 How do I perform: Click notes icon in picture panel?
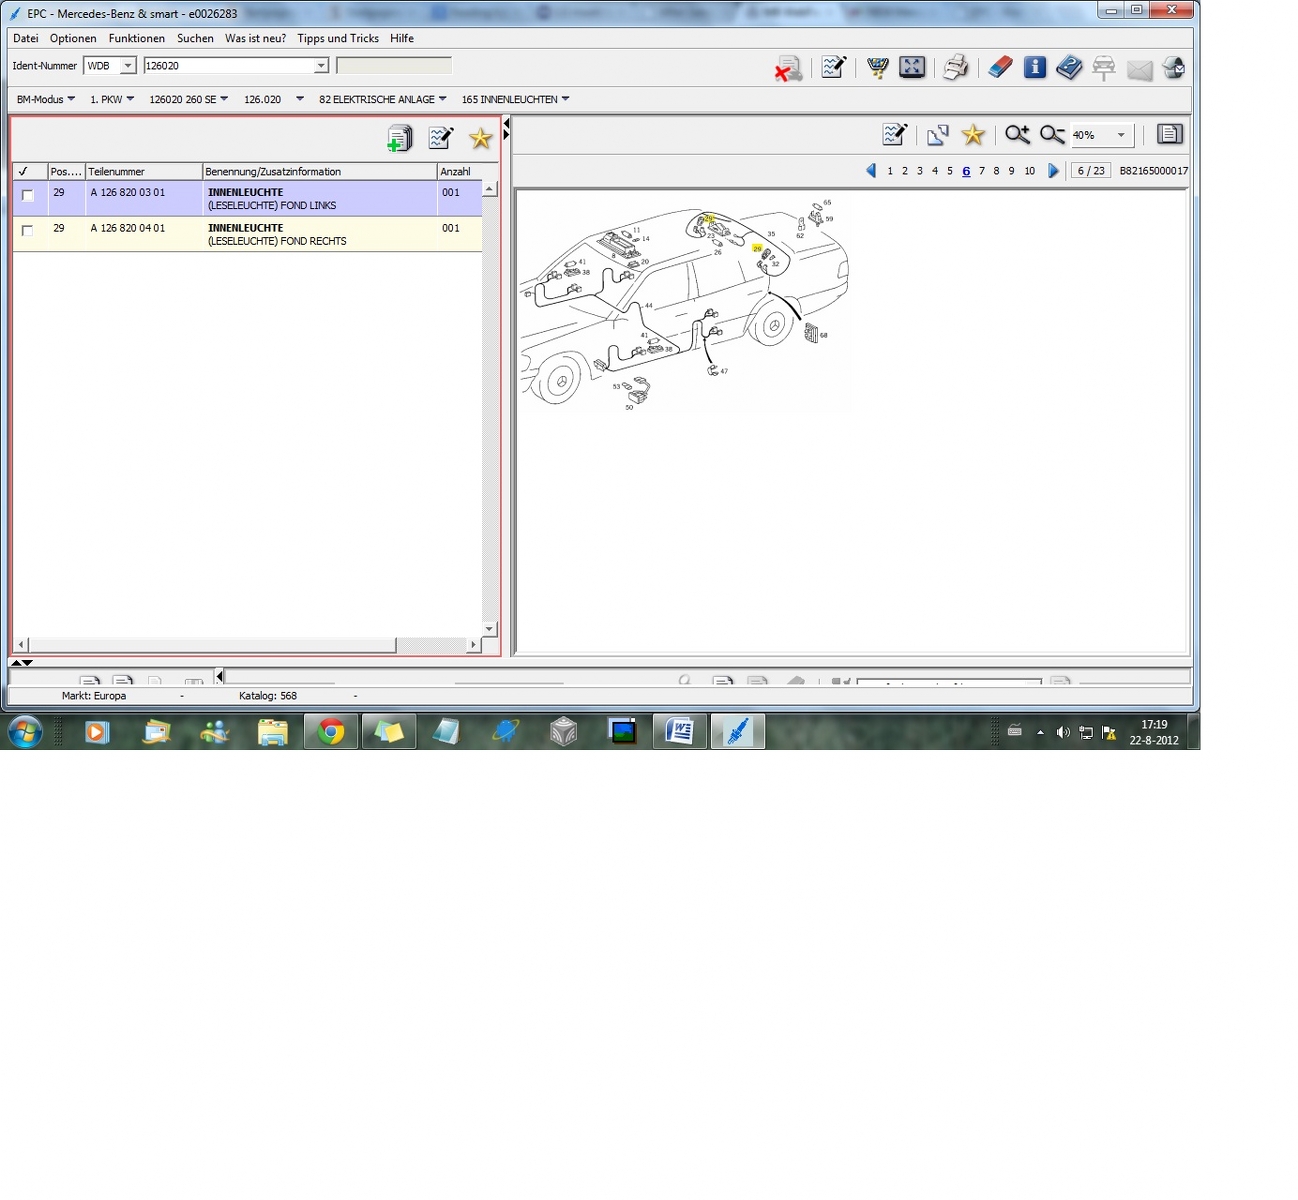[x=895, y=134]
